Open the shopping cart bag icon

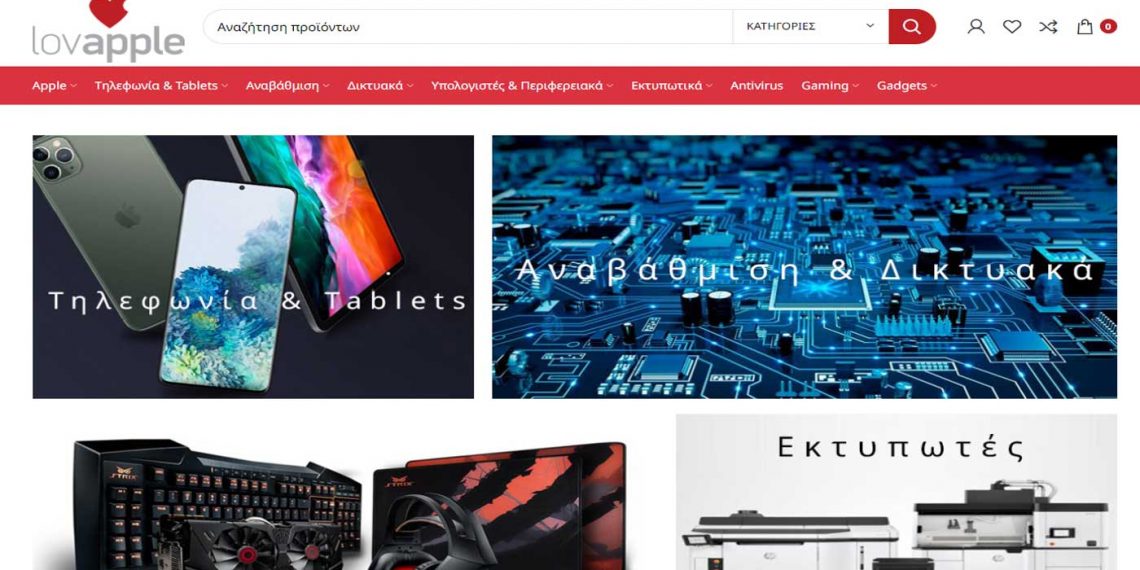[1085, 27]
